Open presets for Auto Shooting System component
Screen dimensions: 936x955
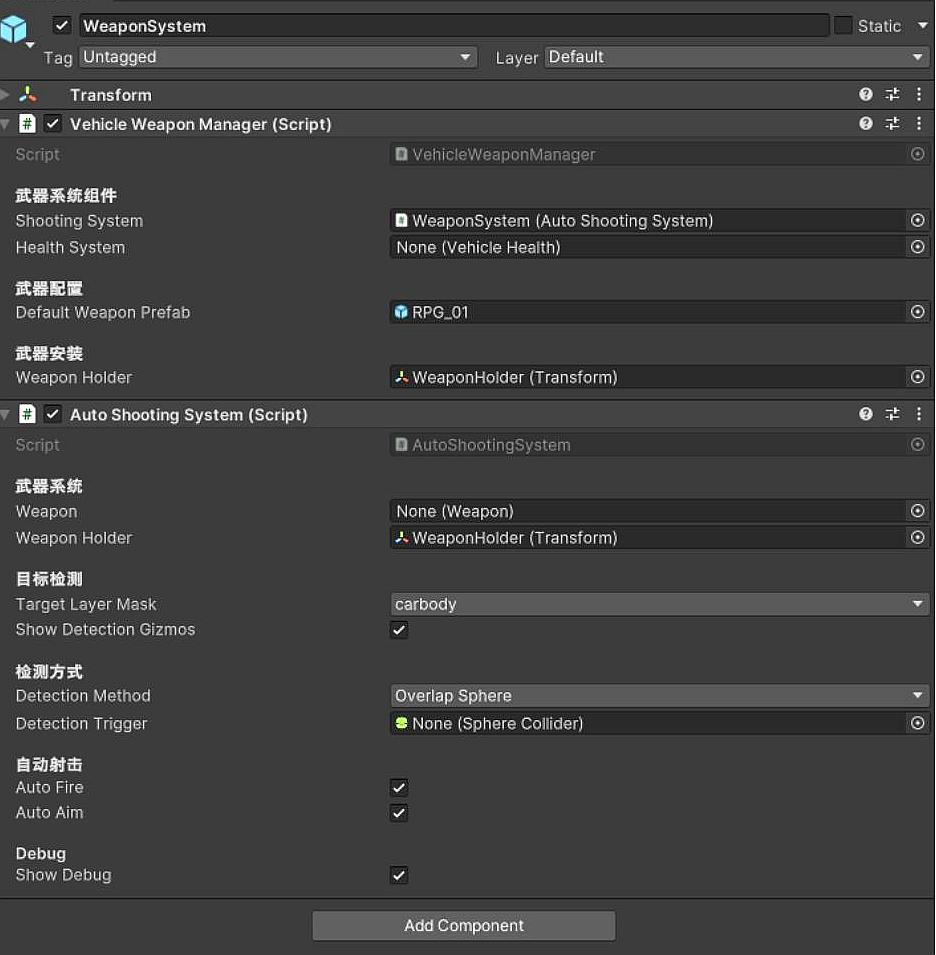tap(892, 414)
